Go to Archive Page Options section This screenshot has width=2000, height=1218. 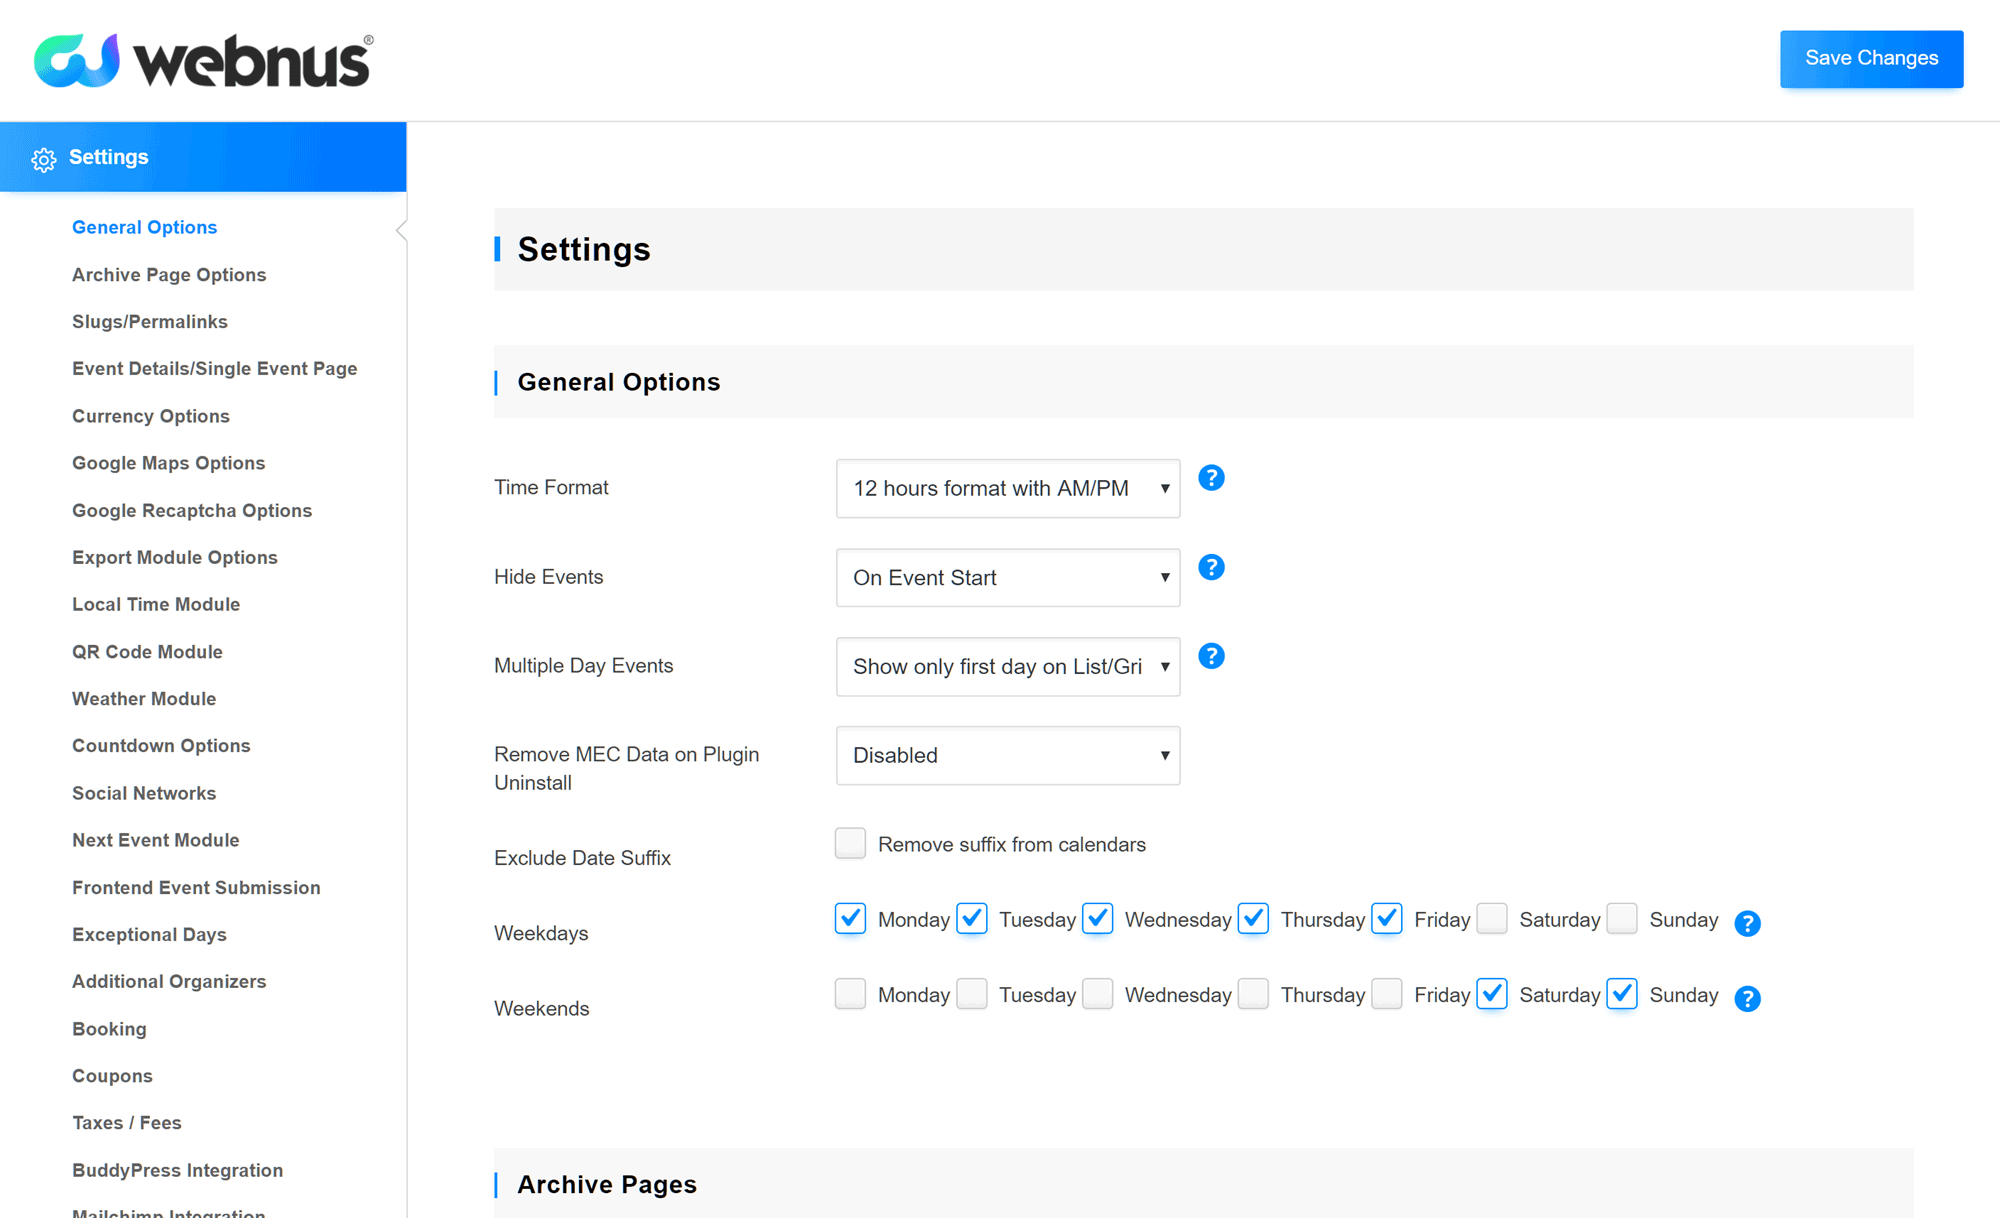coord(169,275)
